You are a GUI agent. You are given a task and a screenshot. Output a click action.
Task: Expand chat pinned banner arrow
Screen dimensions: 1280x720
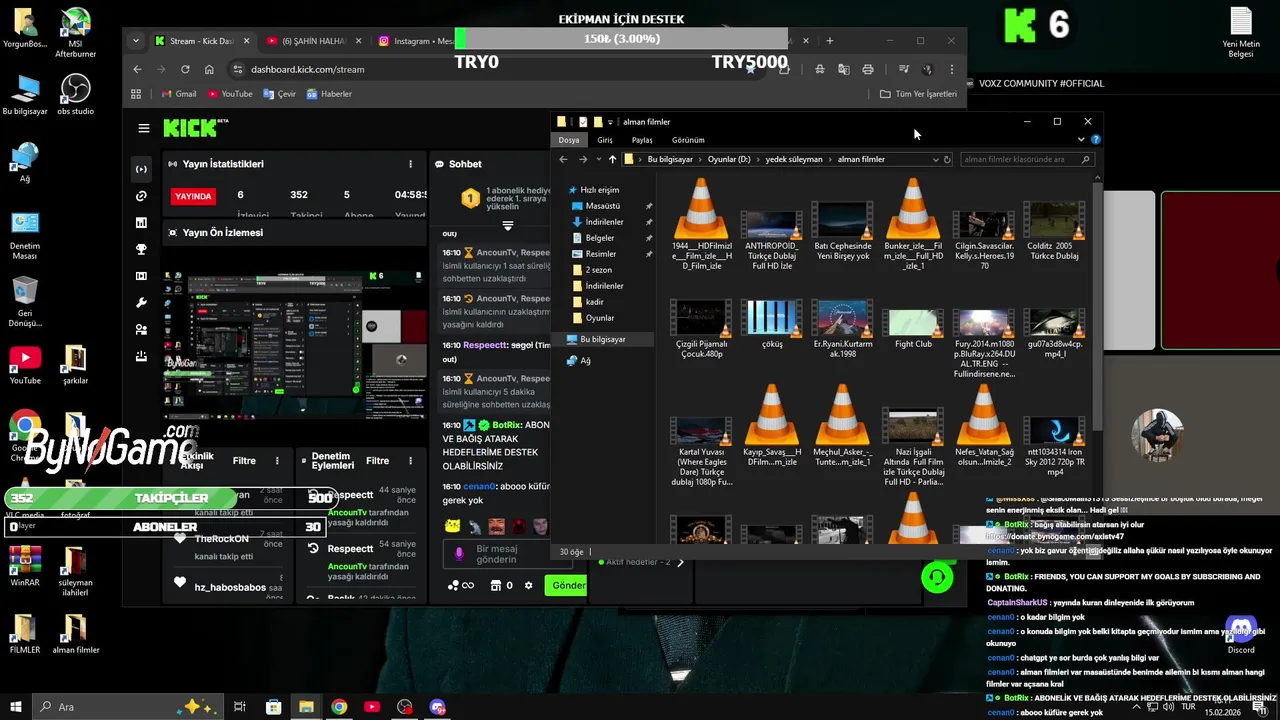[x=508, y=226]
